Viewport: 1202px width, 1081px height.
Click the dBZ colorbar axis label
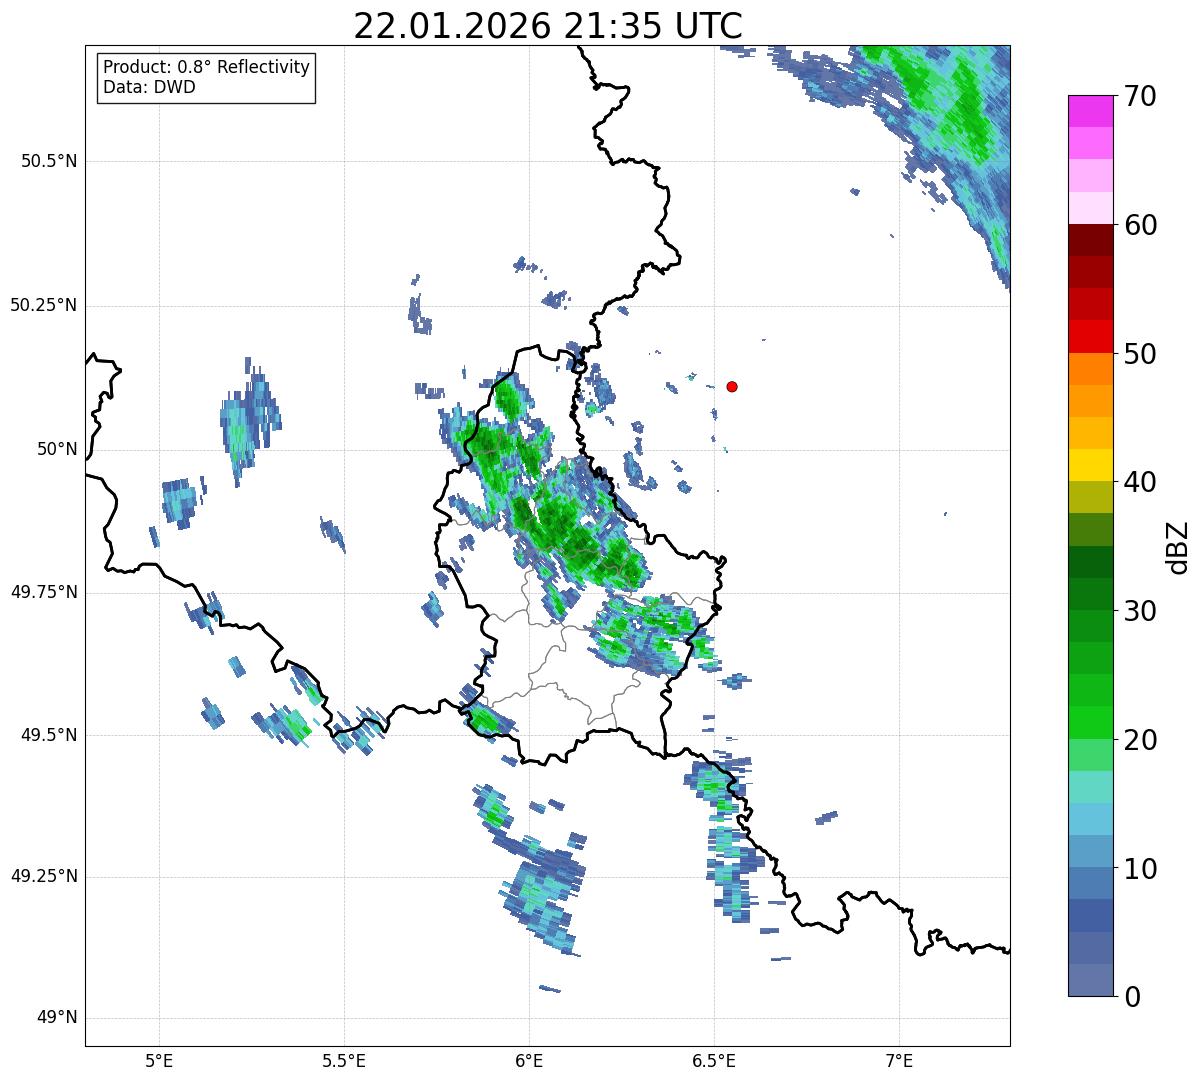[1178, 547]
